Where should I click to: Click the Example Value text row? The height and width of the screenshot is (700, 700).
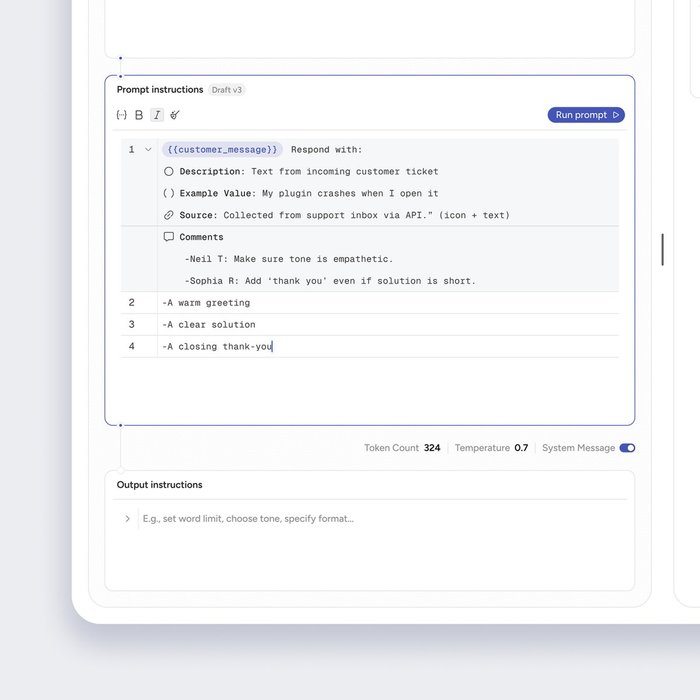coord(308,193)
